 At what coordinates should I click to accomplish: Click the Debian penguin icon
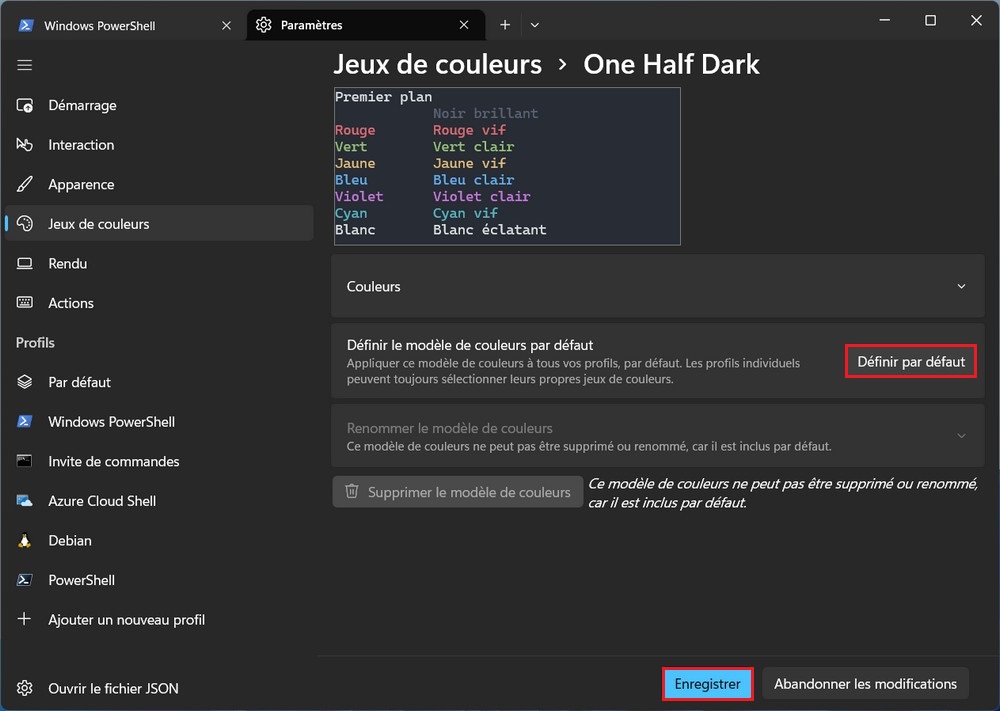(x=24, y=540)
